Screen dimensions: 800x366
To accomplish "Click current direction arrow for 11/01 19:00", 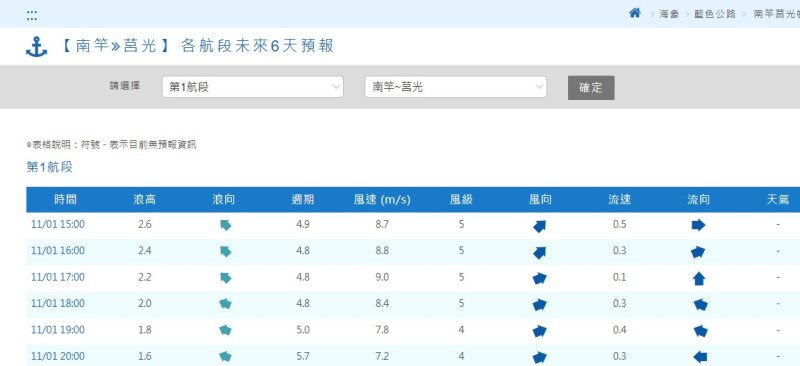I will (x=701, y=331).
